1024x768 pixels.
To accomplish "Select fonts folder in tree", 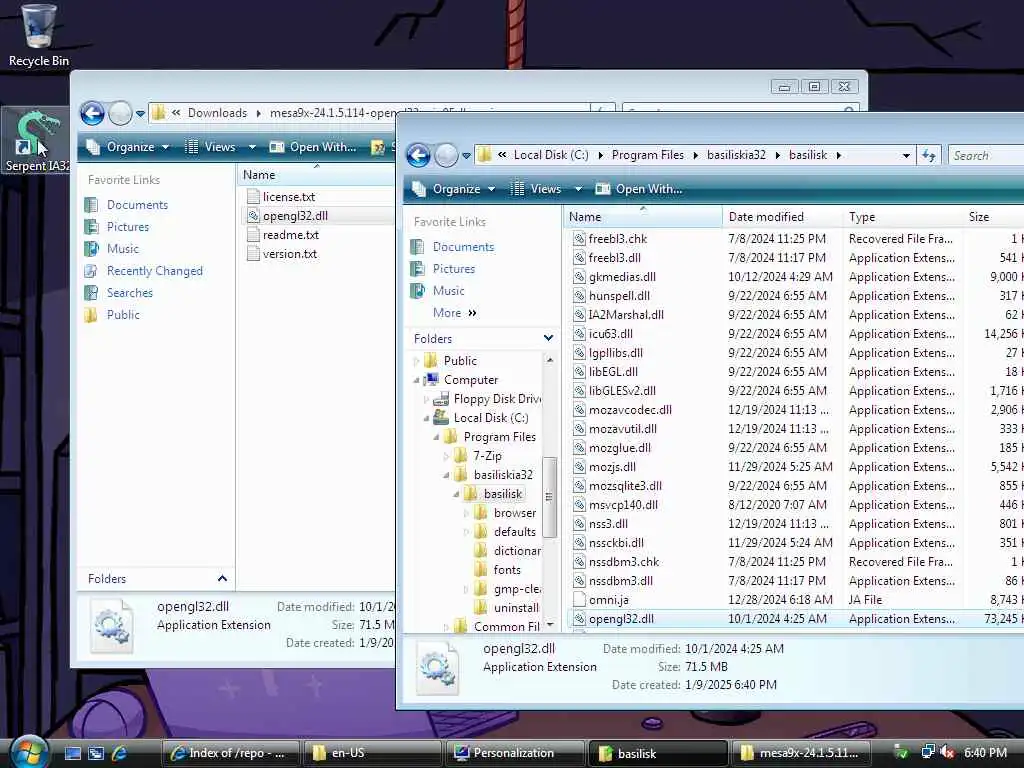I will pos(507,569).
